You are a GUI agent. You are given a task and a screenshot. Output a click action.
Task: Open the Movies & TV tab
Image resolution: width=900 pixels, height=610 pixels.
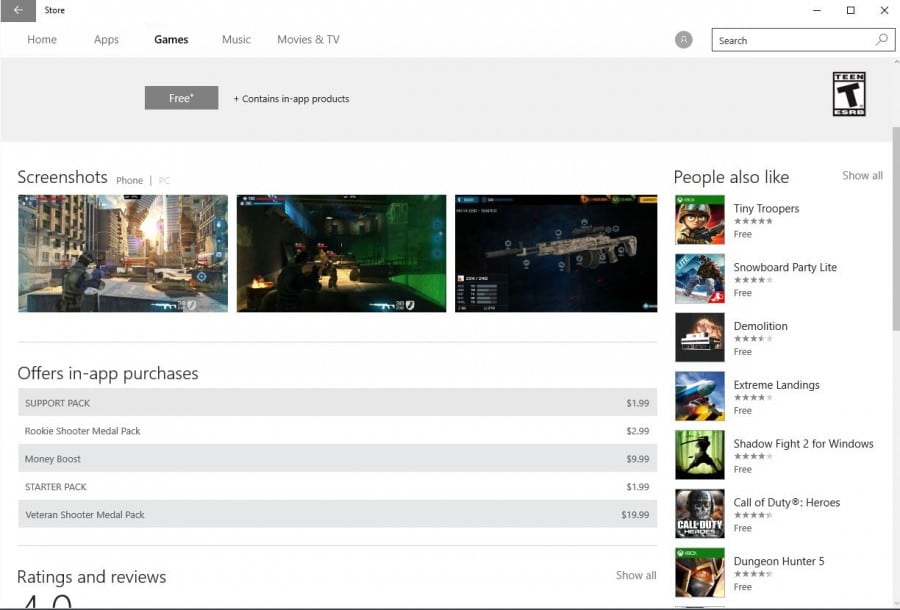(309, 39)
